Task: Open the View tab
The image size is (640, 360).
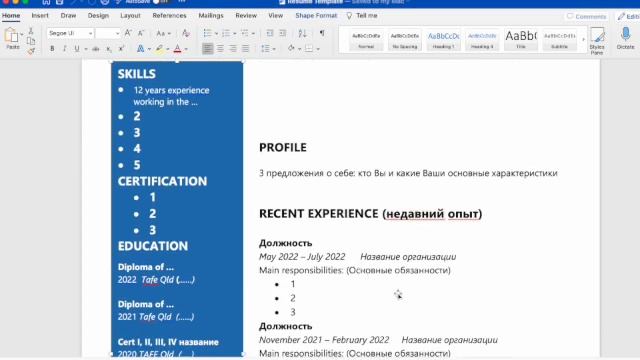Action: [x=276, y=16]
